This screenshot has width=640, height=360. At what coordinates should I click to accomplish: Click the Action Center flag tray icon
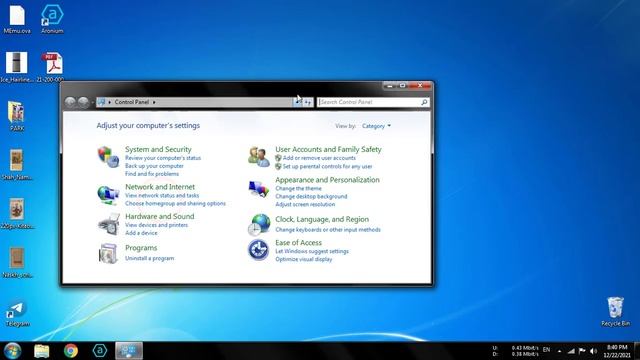point(582,351)
